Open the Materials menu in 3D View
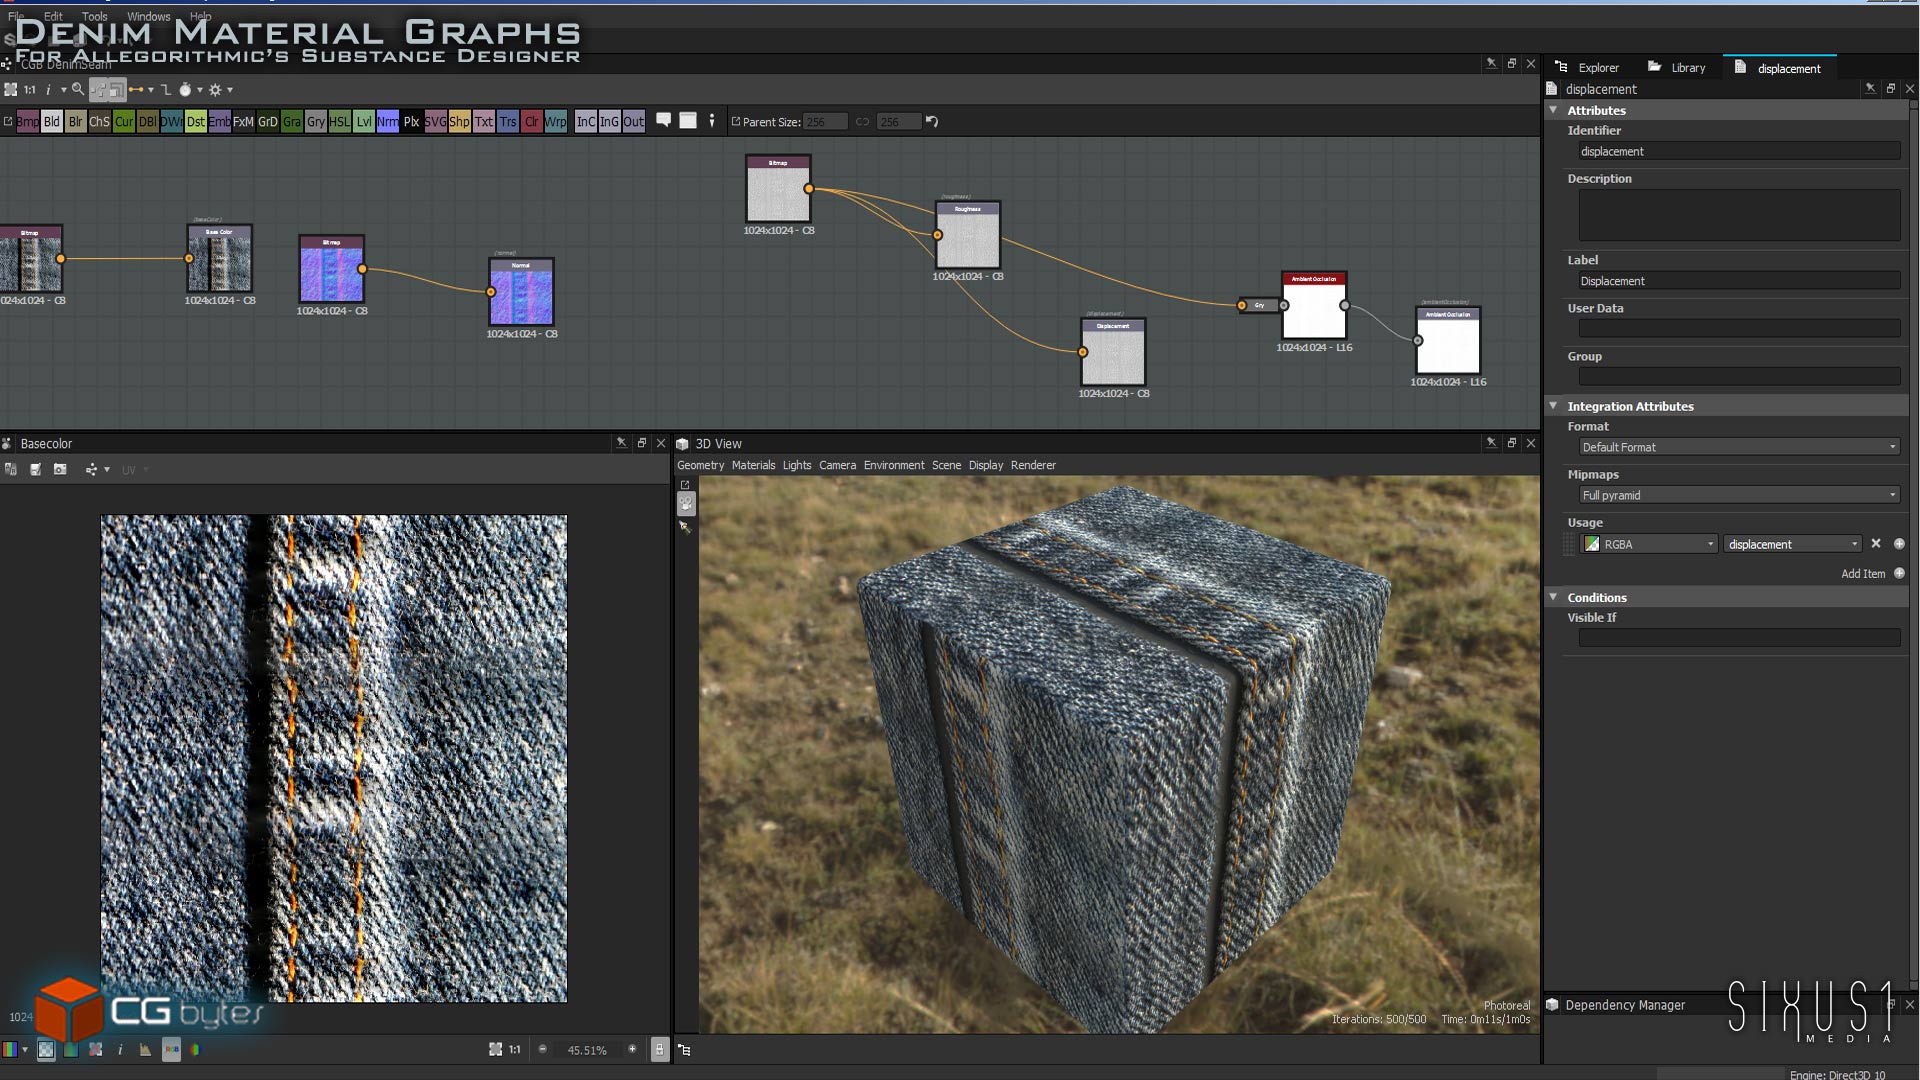 753,466
